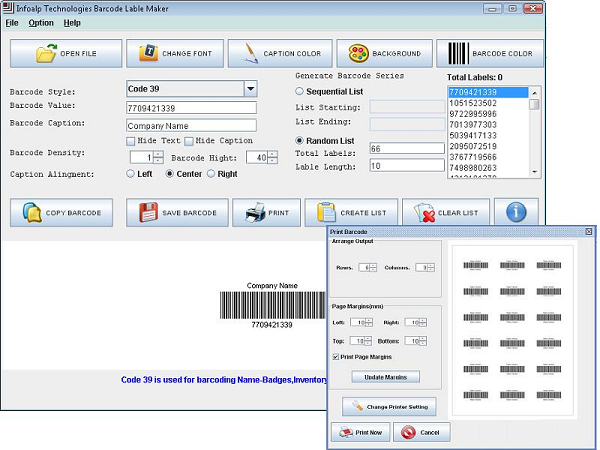Copy the barcode to clipboard
The image size is (600, 450).
(62, 212)
